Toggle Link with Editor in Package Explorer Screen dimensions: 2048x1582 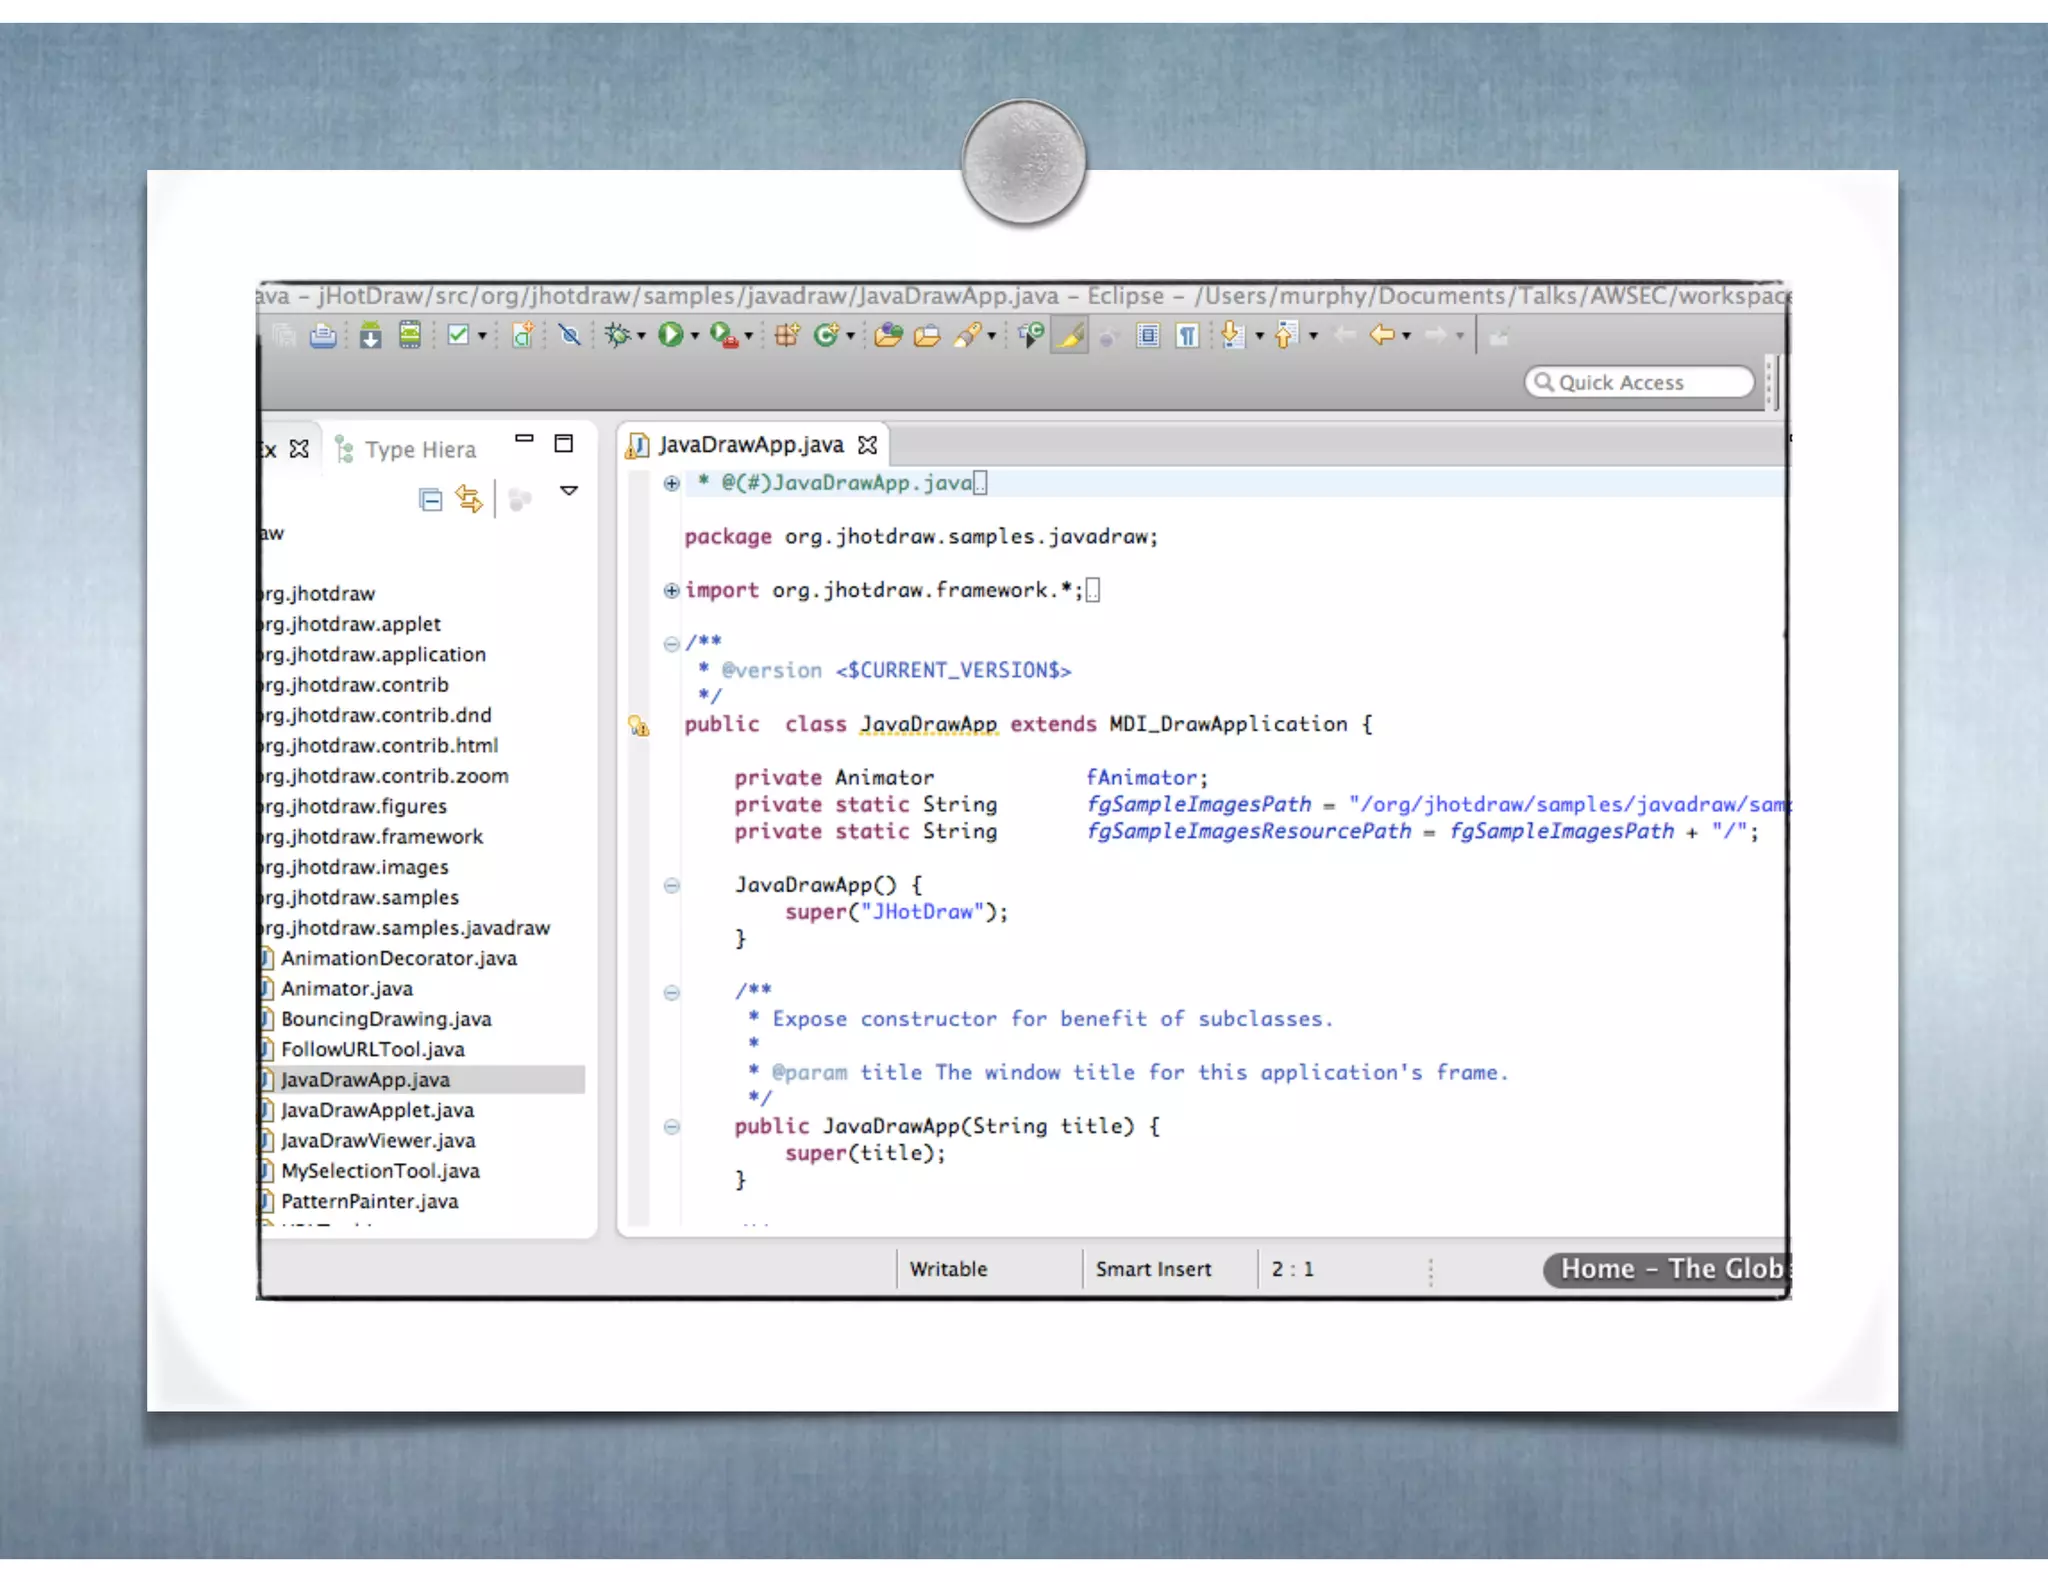tap(468, 498)
